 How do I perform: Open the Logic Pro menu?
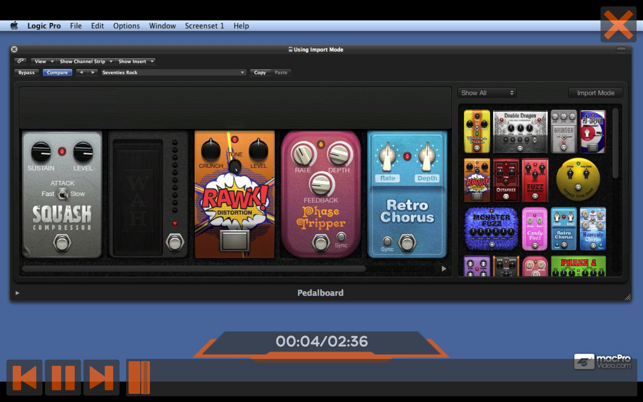[x=44, y=26]
